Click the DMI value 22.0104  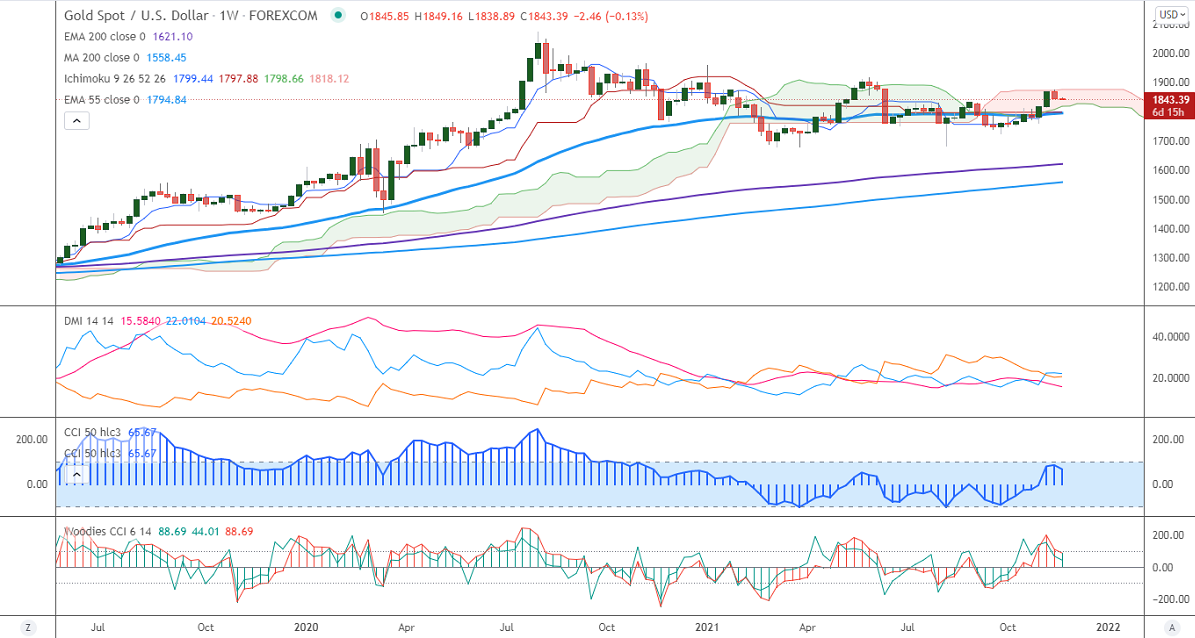click(186, 321)
